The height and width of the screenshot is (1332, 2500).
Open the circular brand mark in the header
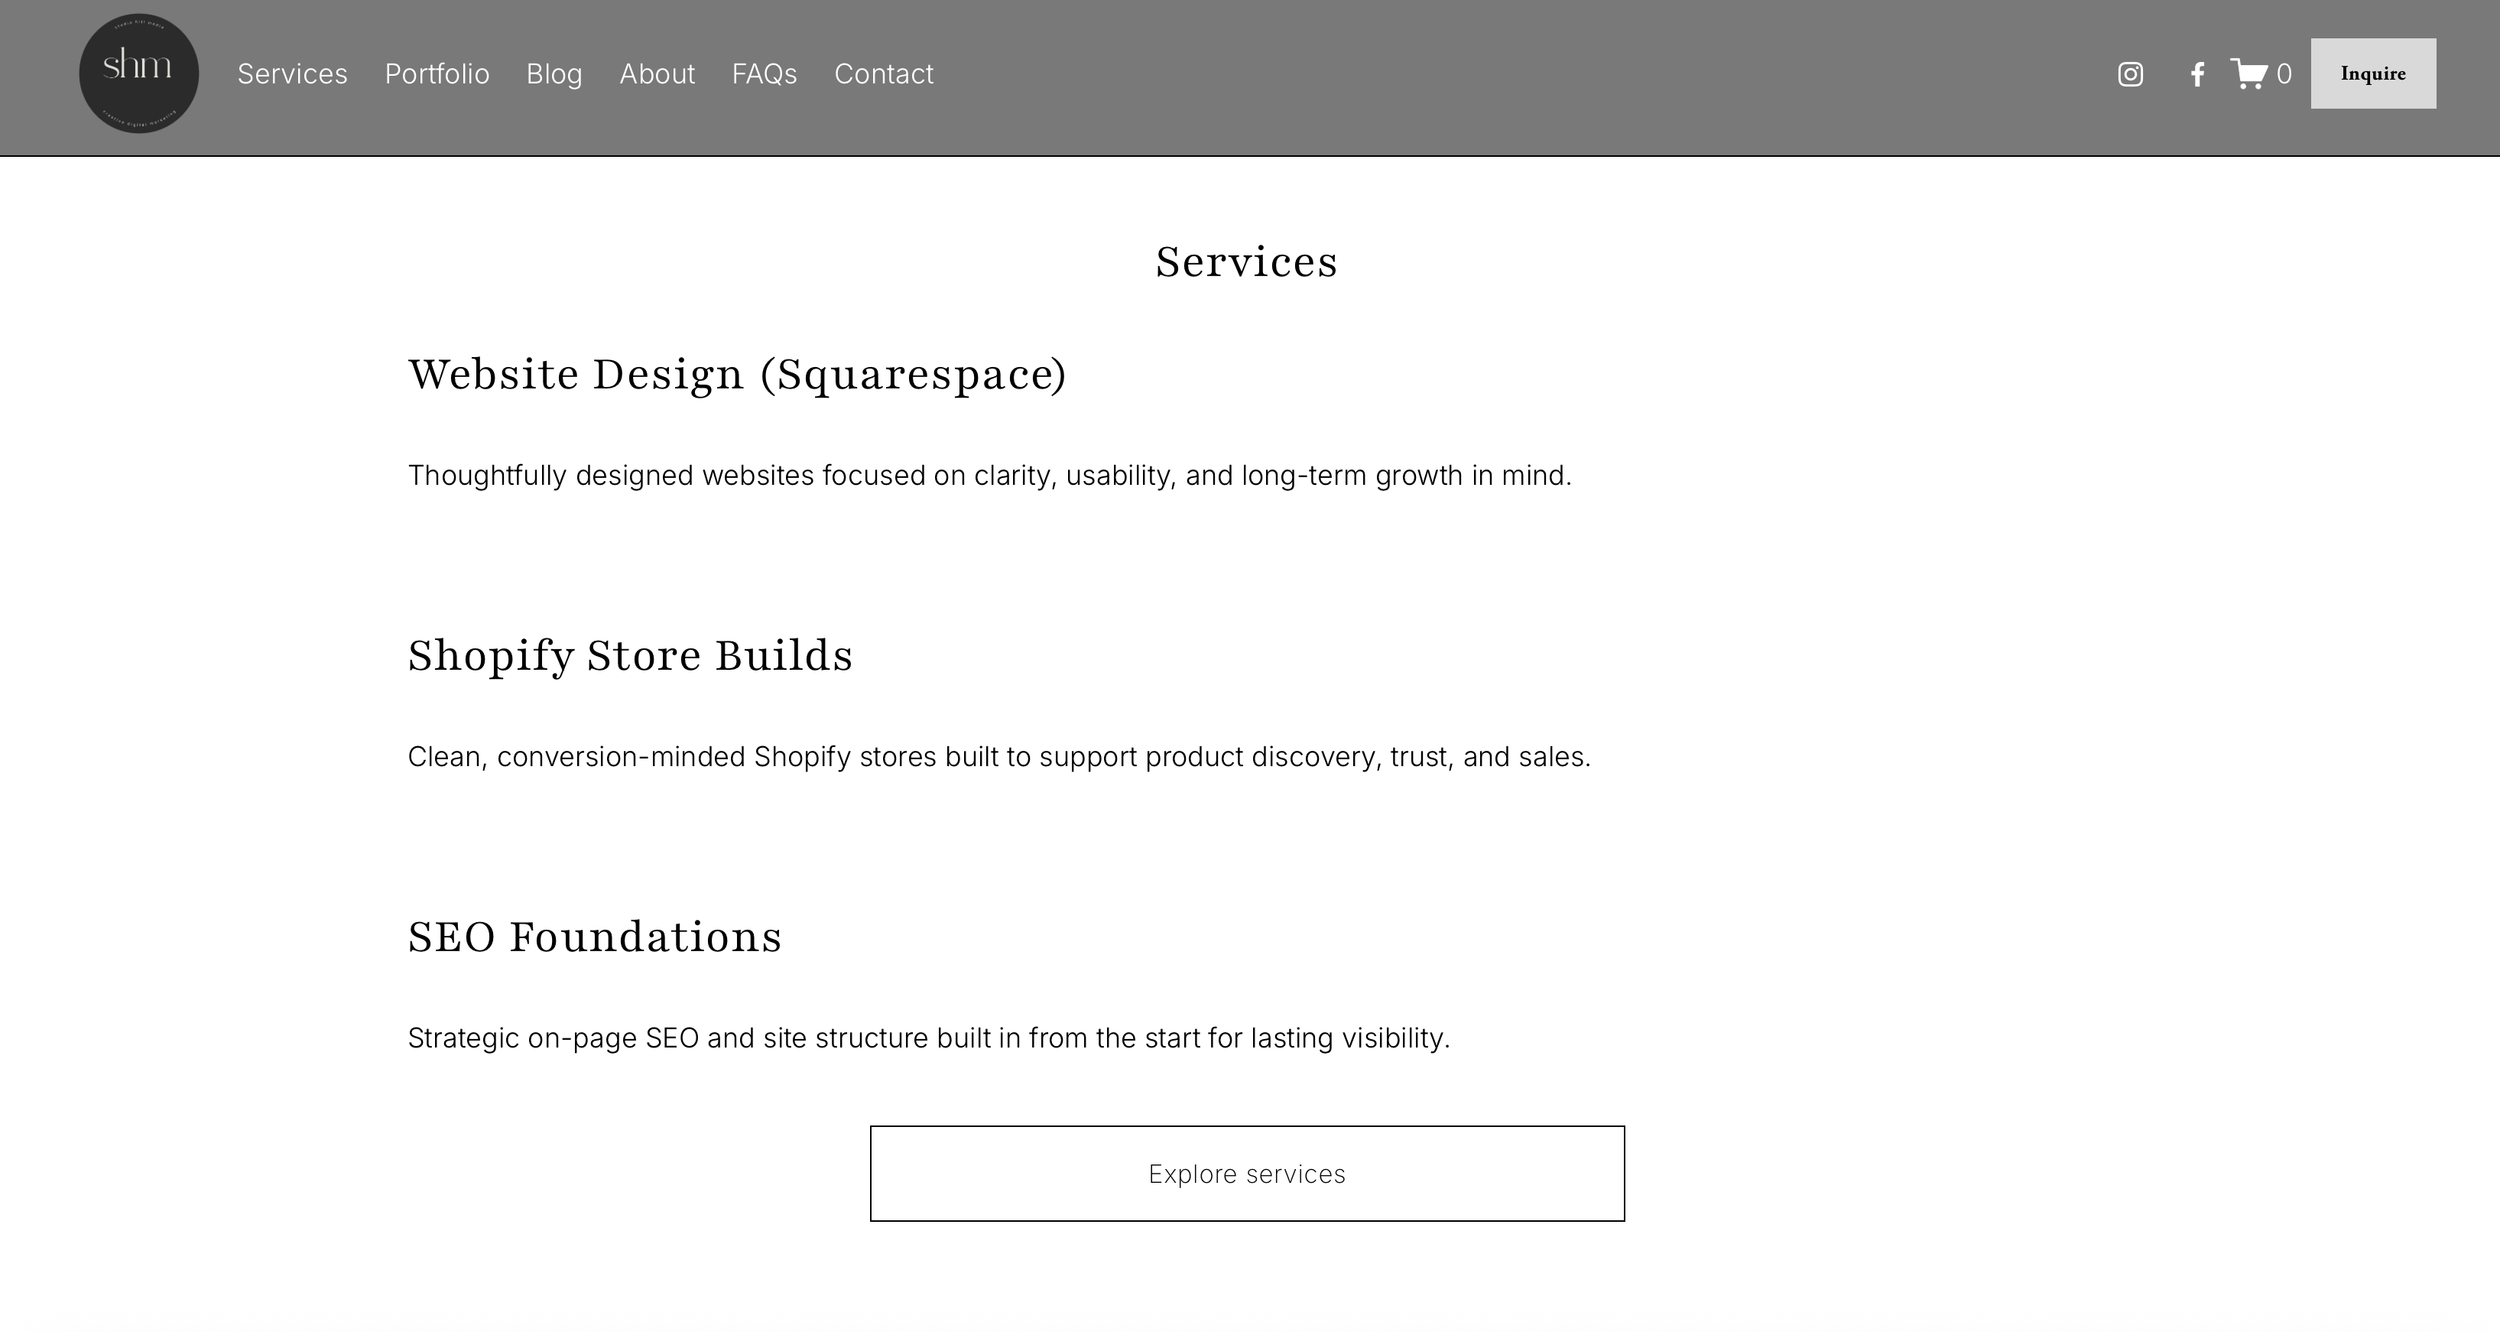[139, 72]
